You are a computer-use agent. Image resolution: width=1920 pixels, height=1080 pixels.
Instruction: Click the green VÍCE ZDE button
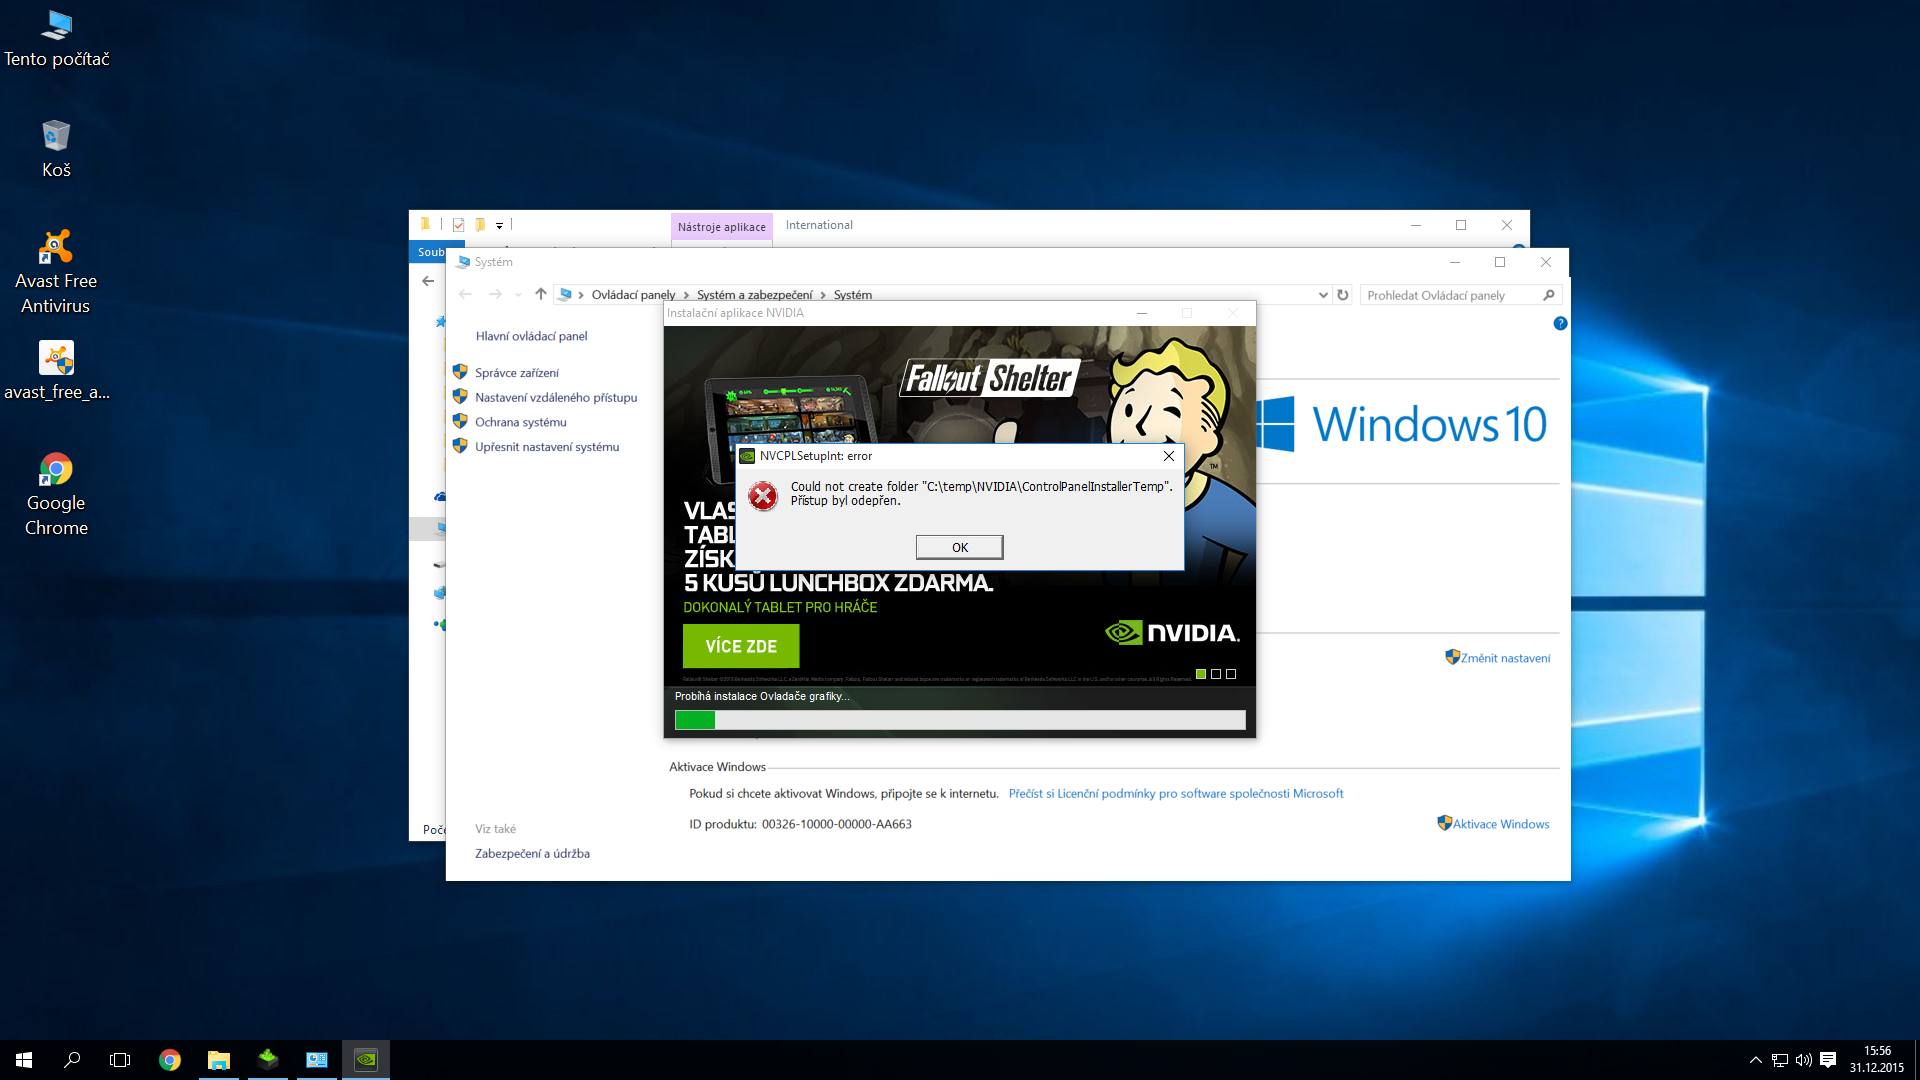(x=741, y=646)
